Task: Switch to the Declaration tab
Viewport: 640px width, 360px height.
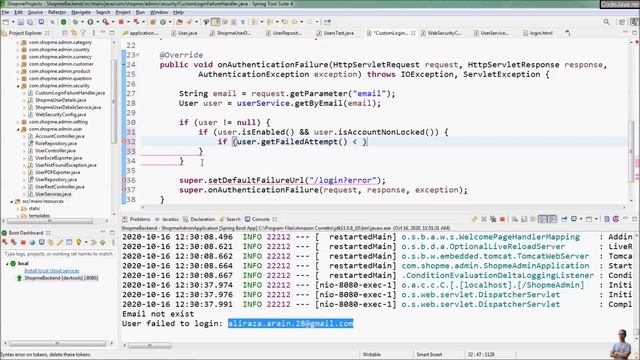Action: 199,219
